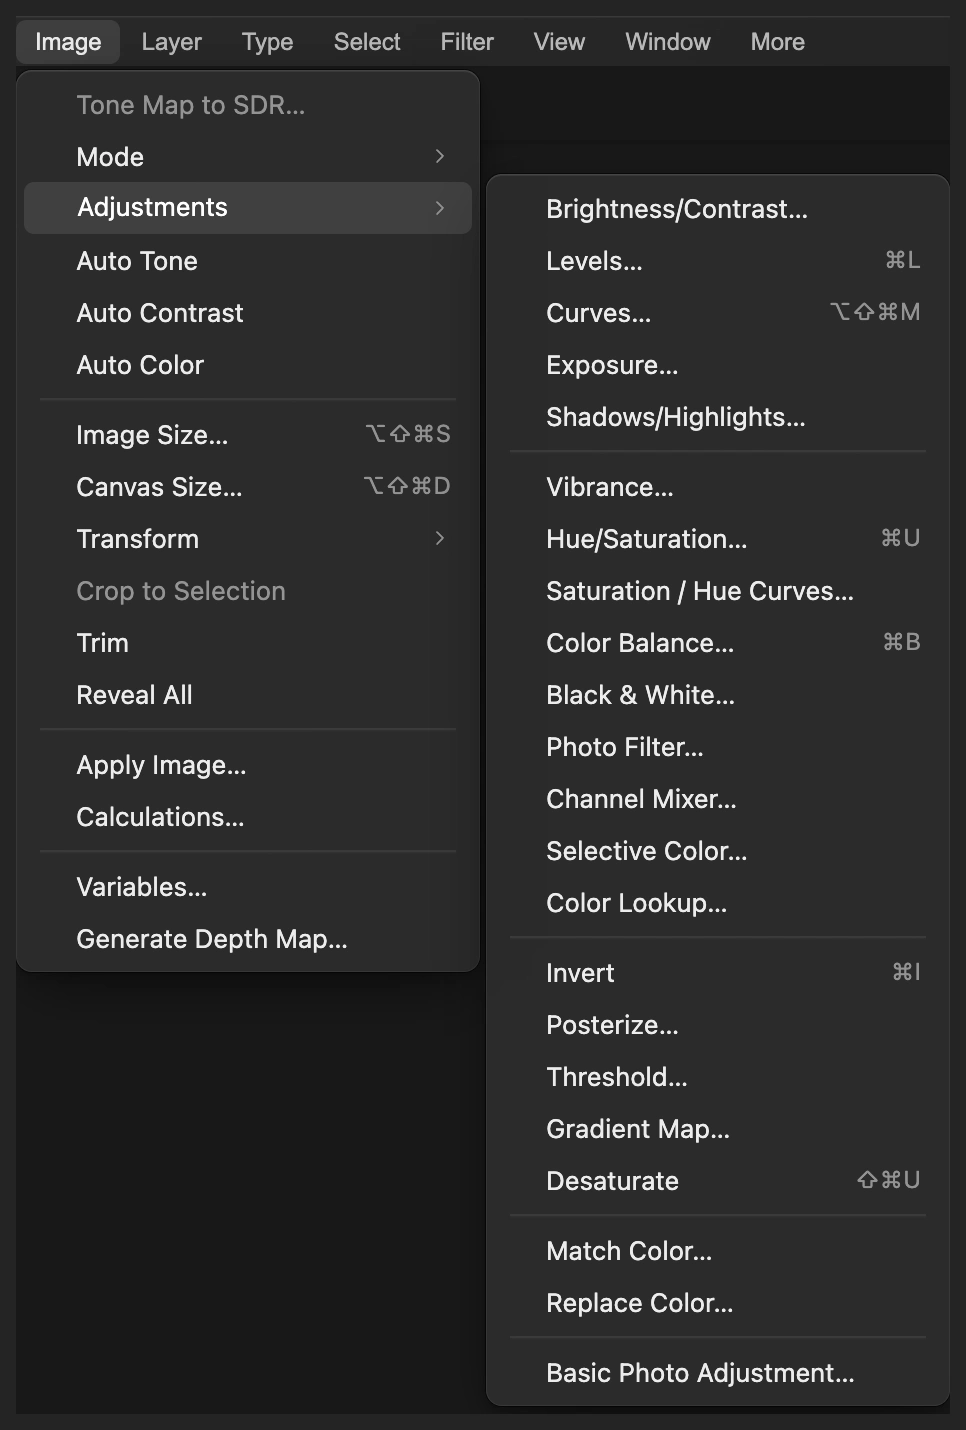Expand the Mode submenu arrow
The width and height of the screenshot is (966, 1430).
pyautogui.click(x=440, y=156)
